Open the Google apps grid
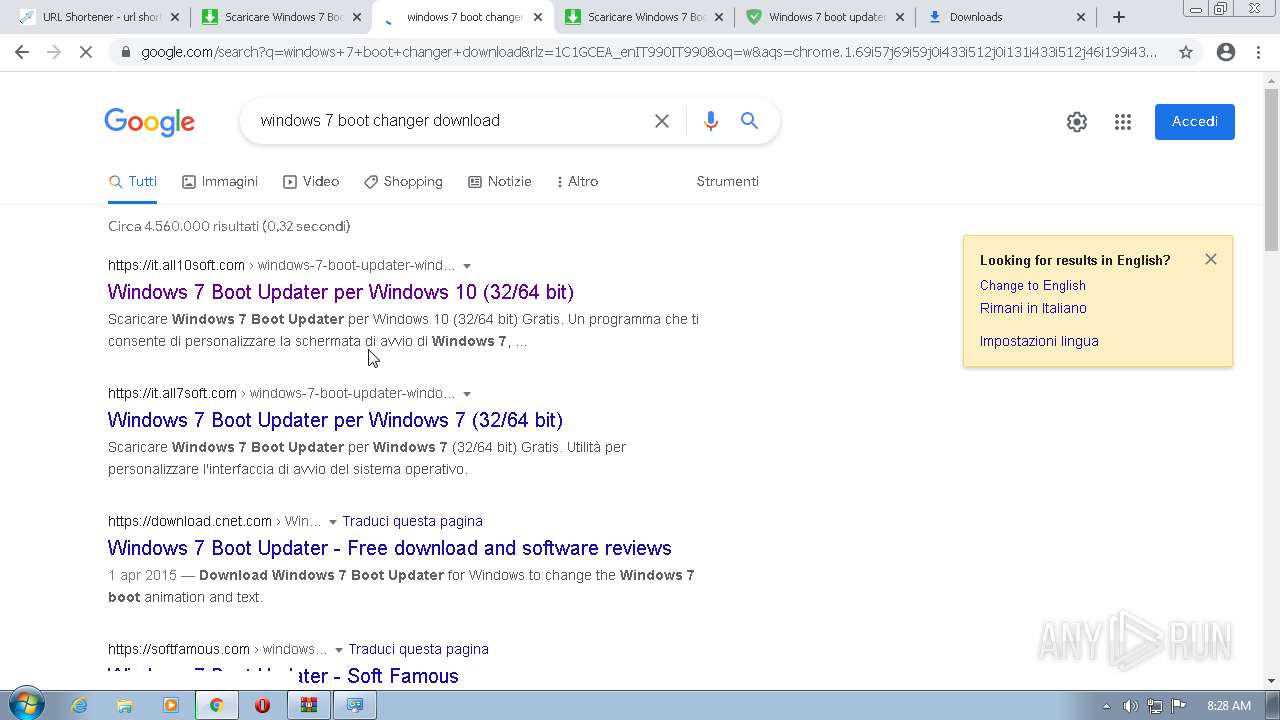 [x=1123, y=122]
